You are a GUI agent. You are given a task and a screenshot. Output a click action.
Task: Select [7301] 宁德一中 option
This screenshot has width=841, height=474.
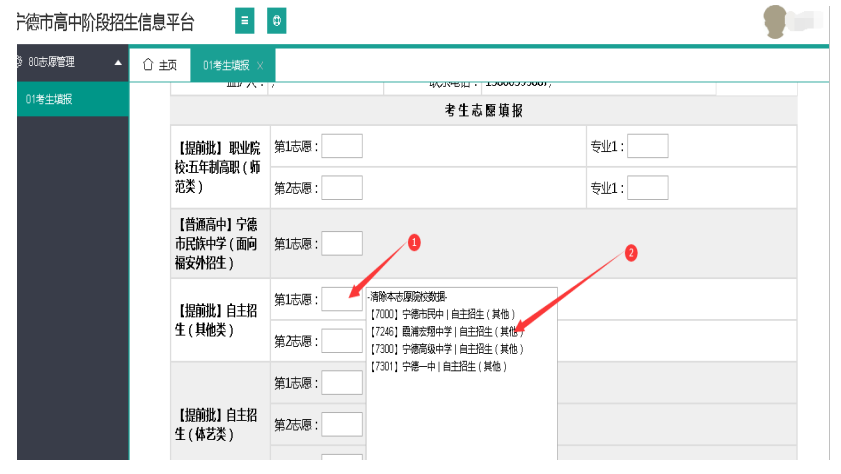click(439, 367)
